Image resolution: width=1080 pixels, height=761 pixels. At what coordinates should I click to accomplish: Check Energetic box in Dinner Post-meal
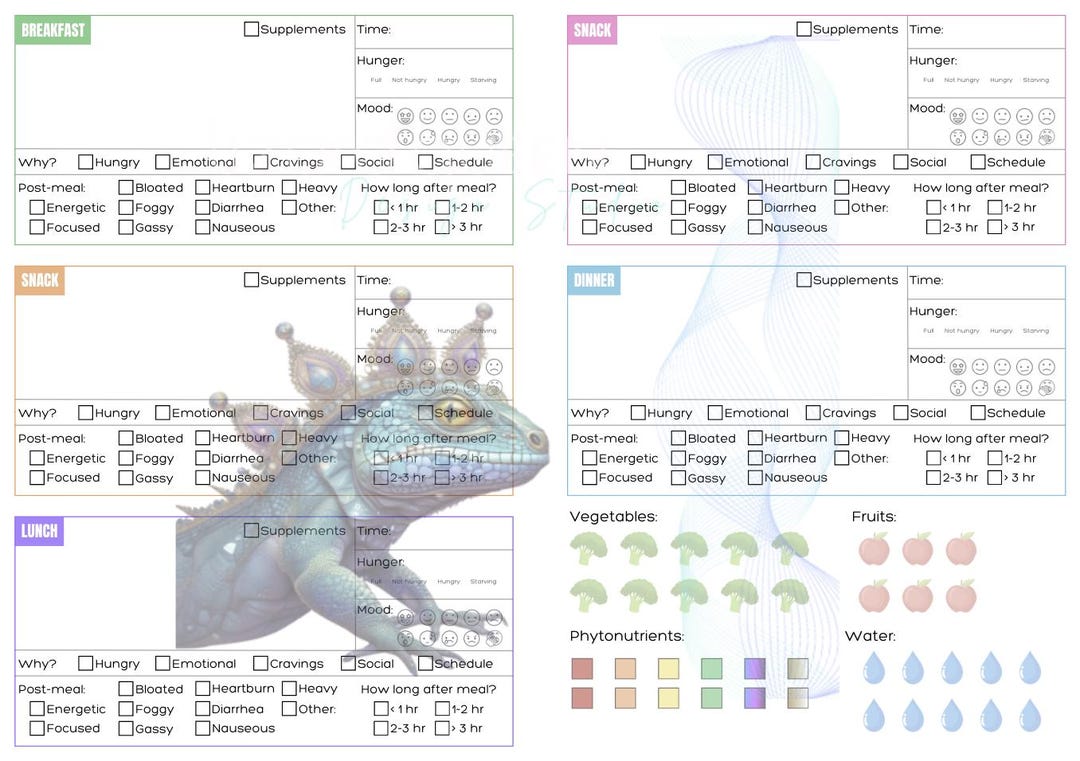589,458
